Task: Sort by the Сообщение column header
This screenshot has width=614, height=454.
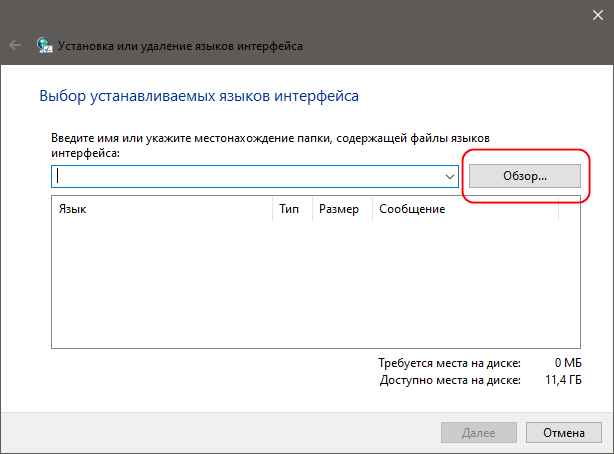Action: click(465, 209)
